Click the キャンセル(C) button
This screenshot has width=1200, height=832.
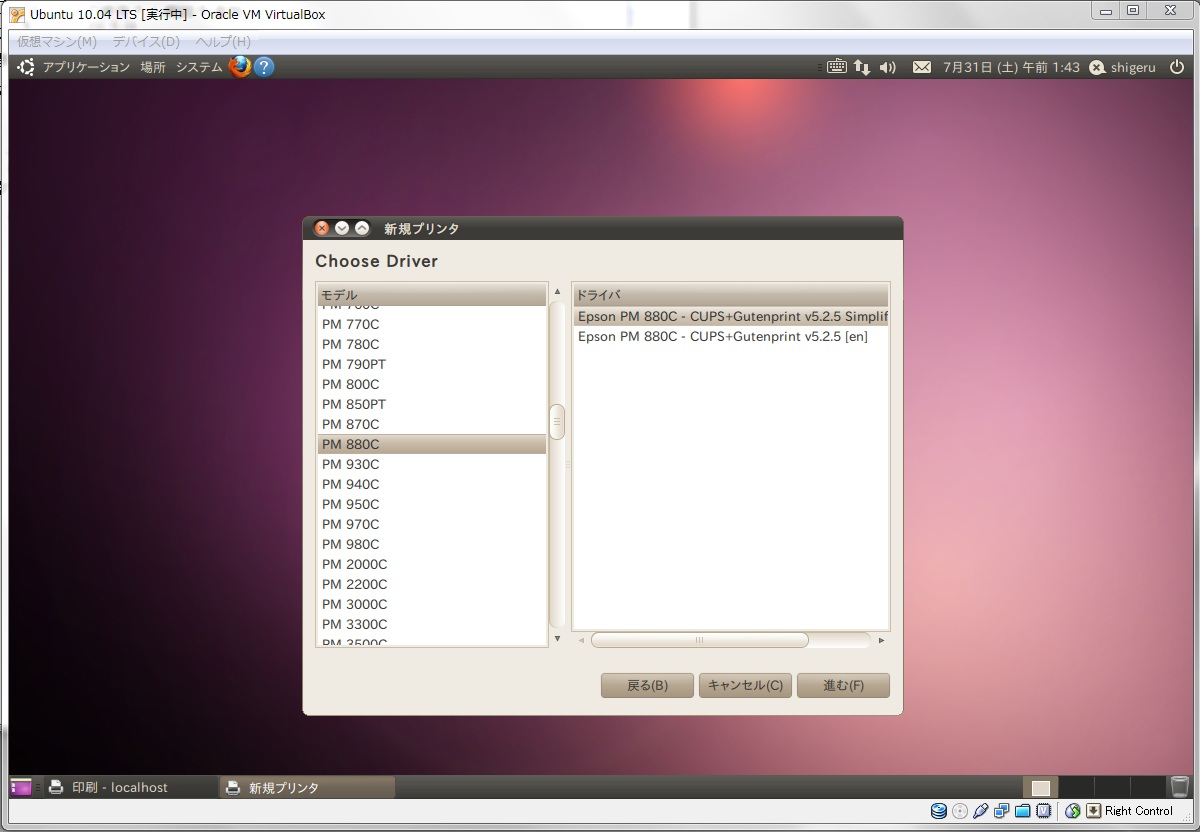click(x=745, y=686)
